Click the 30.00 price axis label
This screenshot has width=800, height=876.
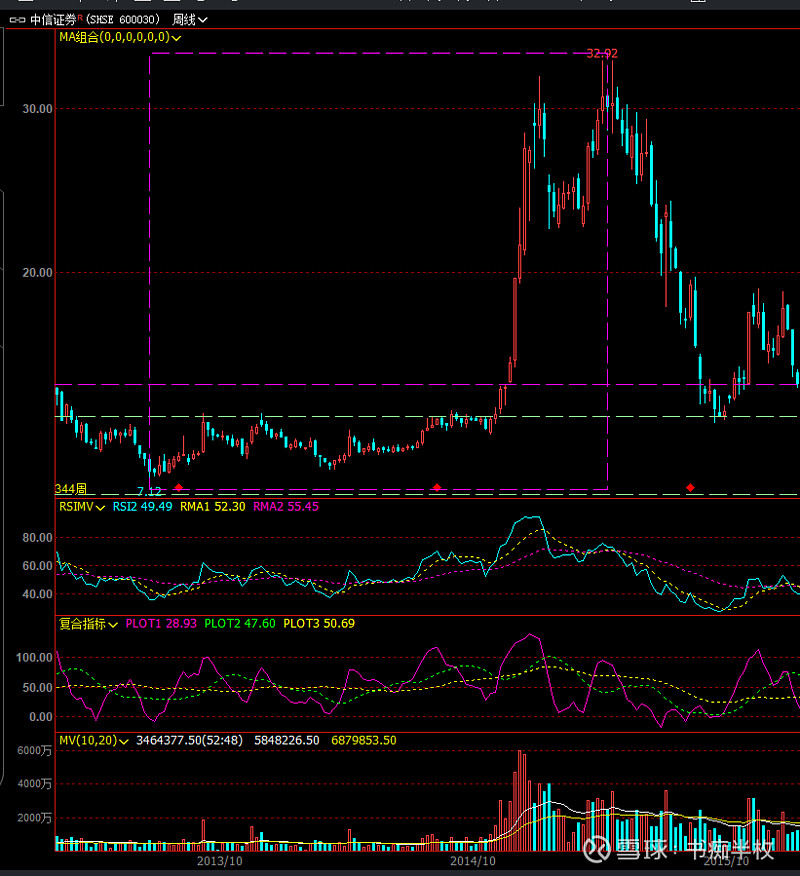(x=37, y=109)
